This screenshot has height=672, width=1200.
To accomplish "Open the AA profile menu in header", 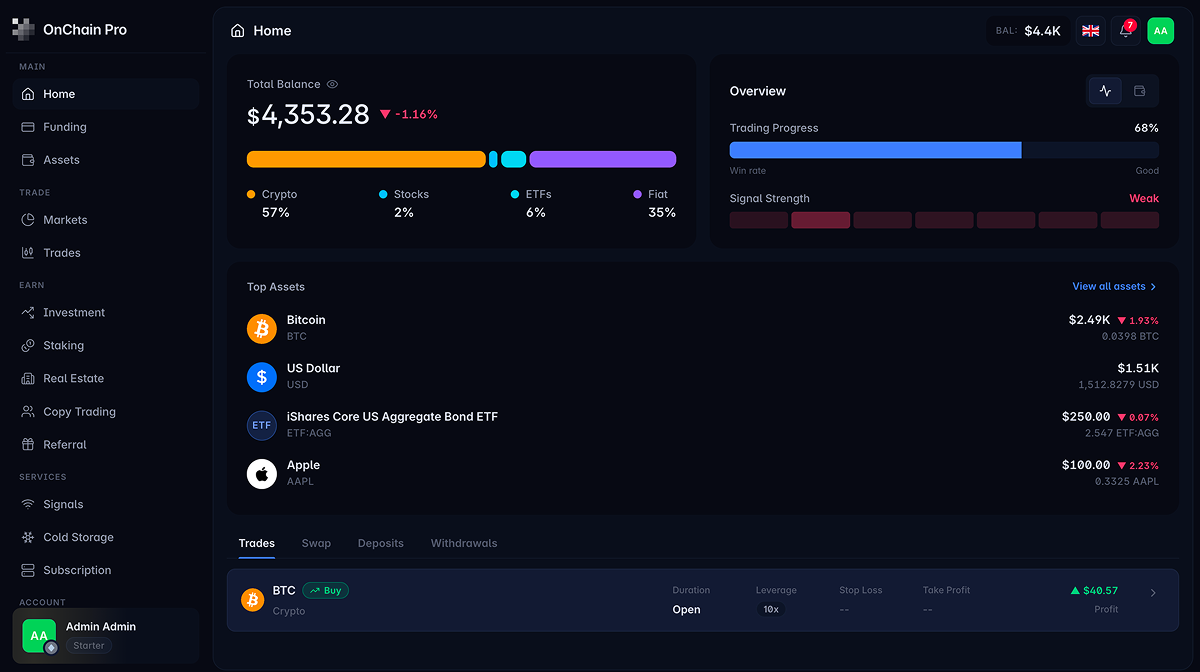I will [1160, 31].
